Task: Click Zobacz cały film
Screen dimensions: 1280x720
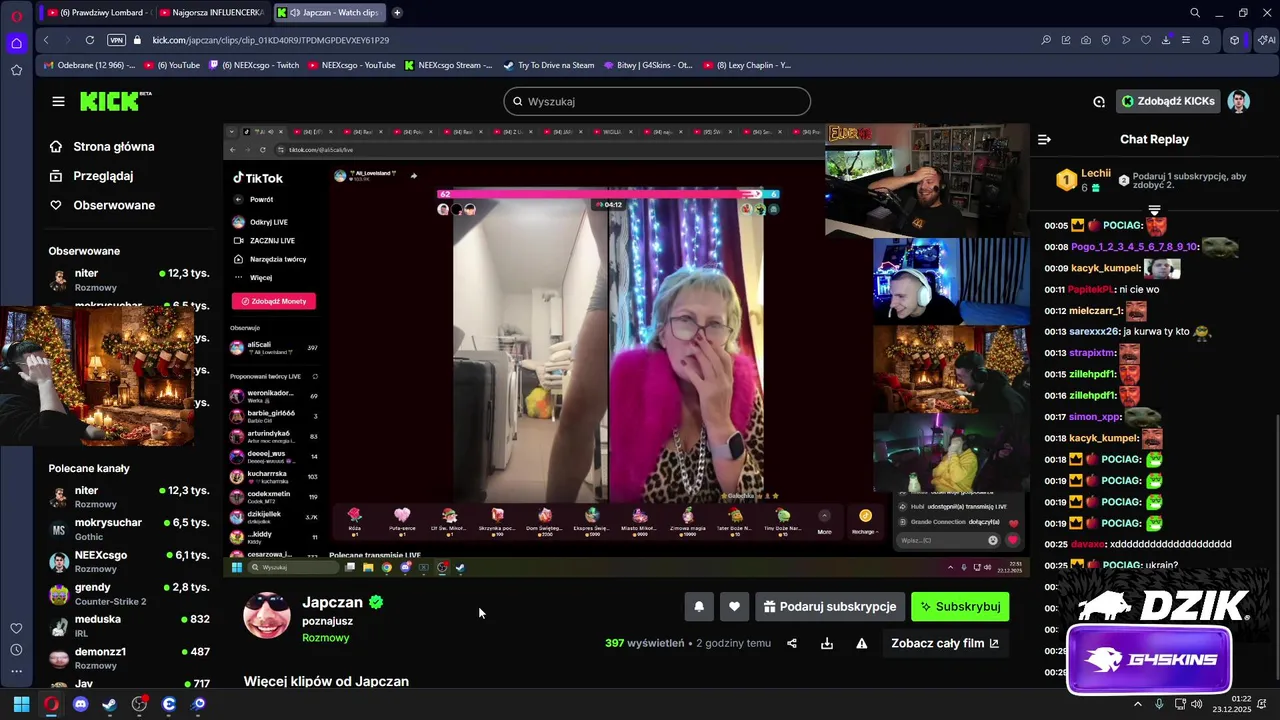Action: point(945,643)
